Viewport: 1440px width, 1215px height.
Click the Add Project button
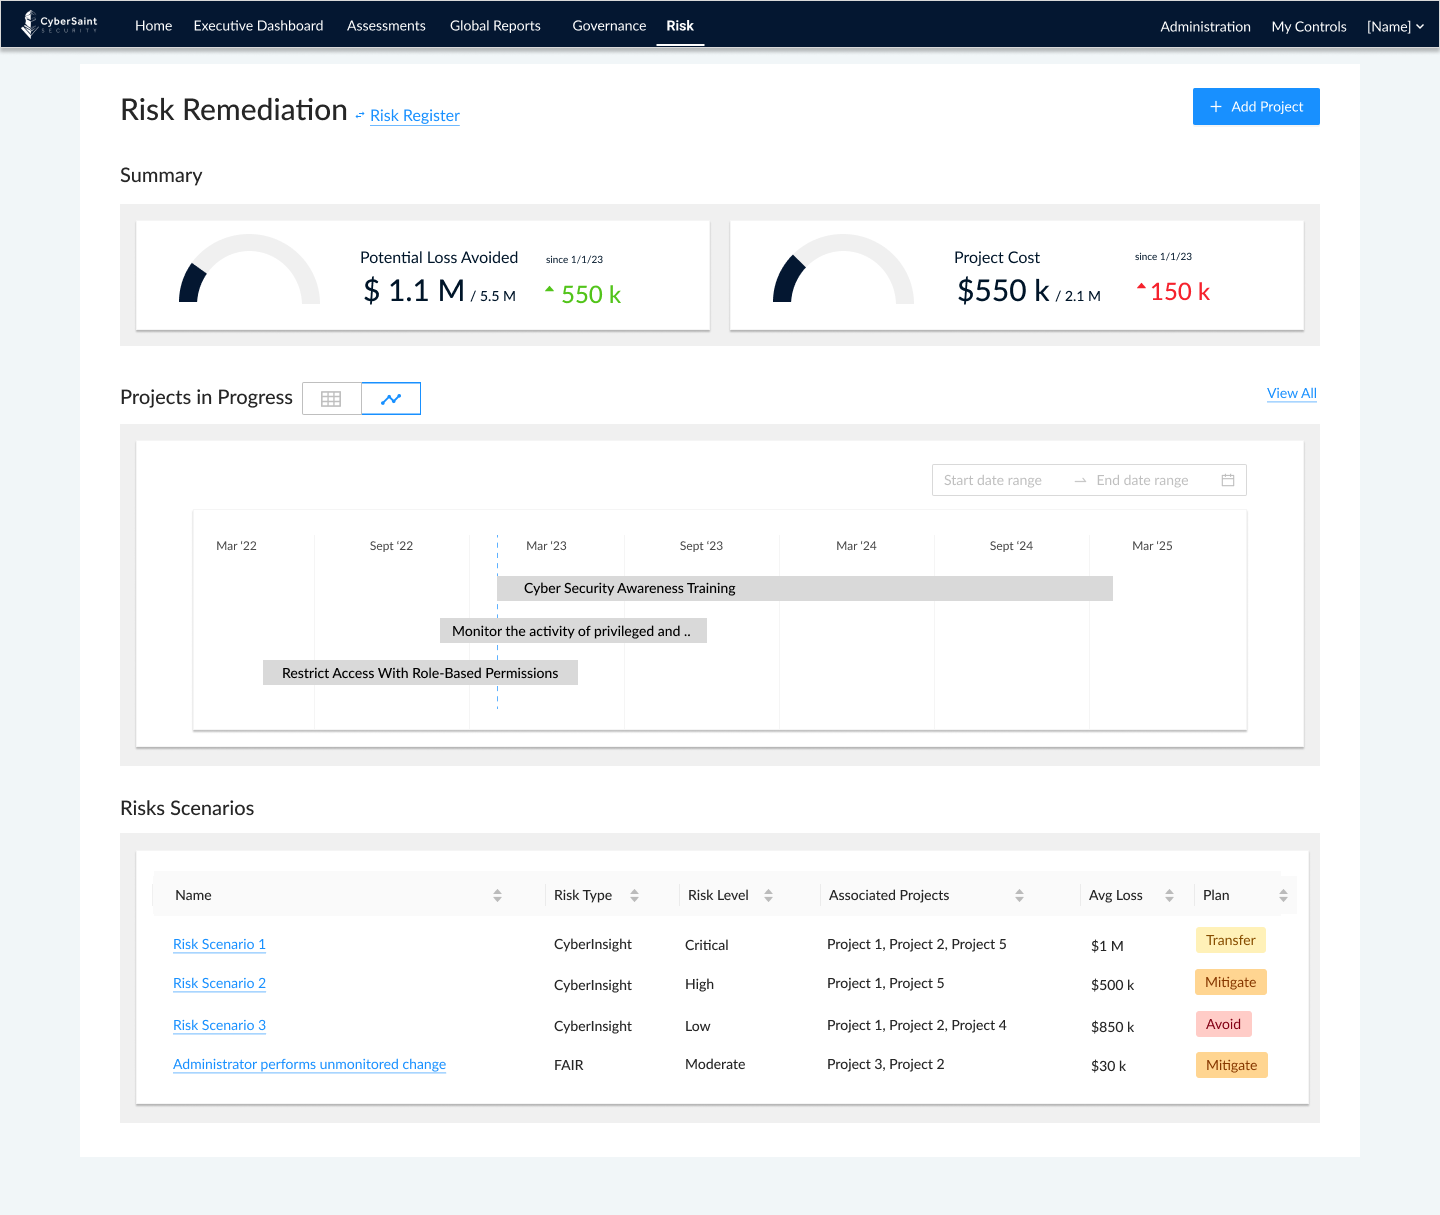[x=1256, y=107]
